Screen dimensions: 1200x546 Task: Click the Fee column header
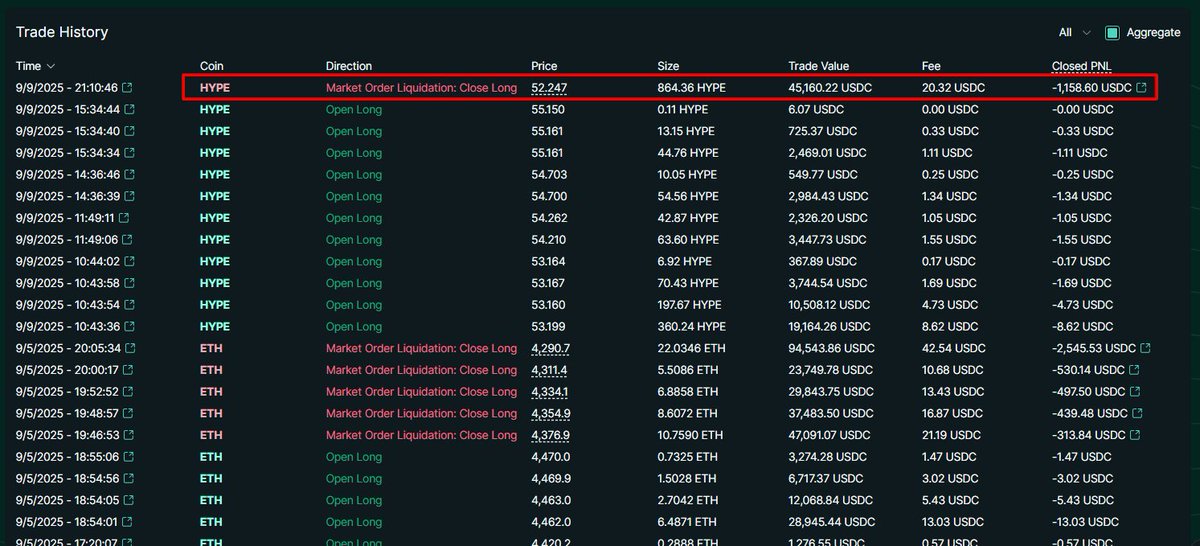click(x=931, y=66)
